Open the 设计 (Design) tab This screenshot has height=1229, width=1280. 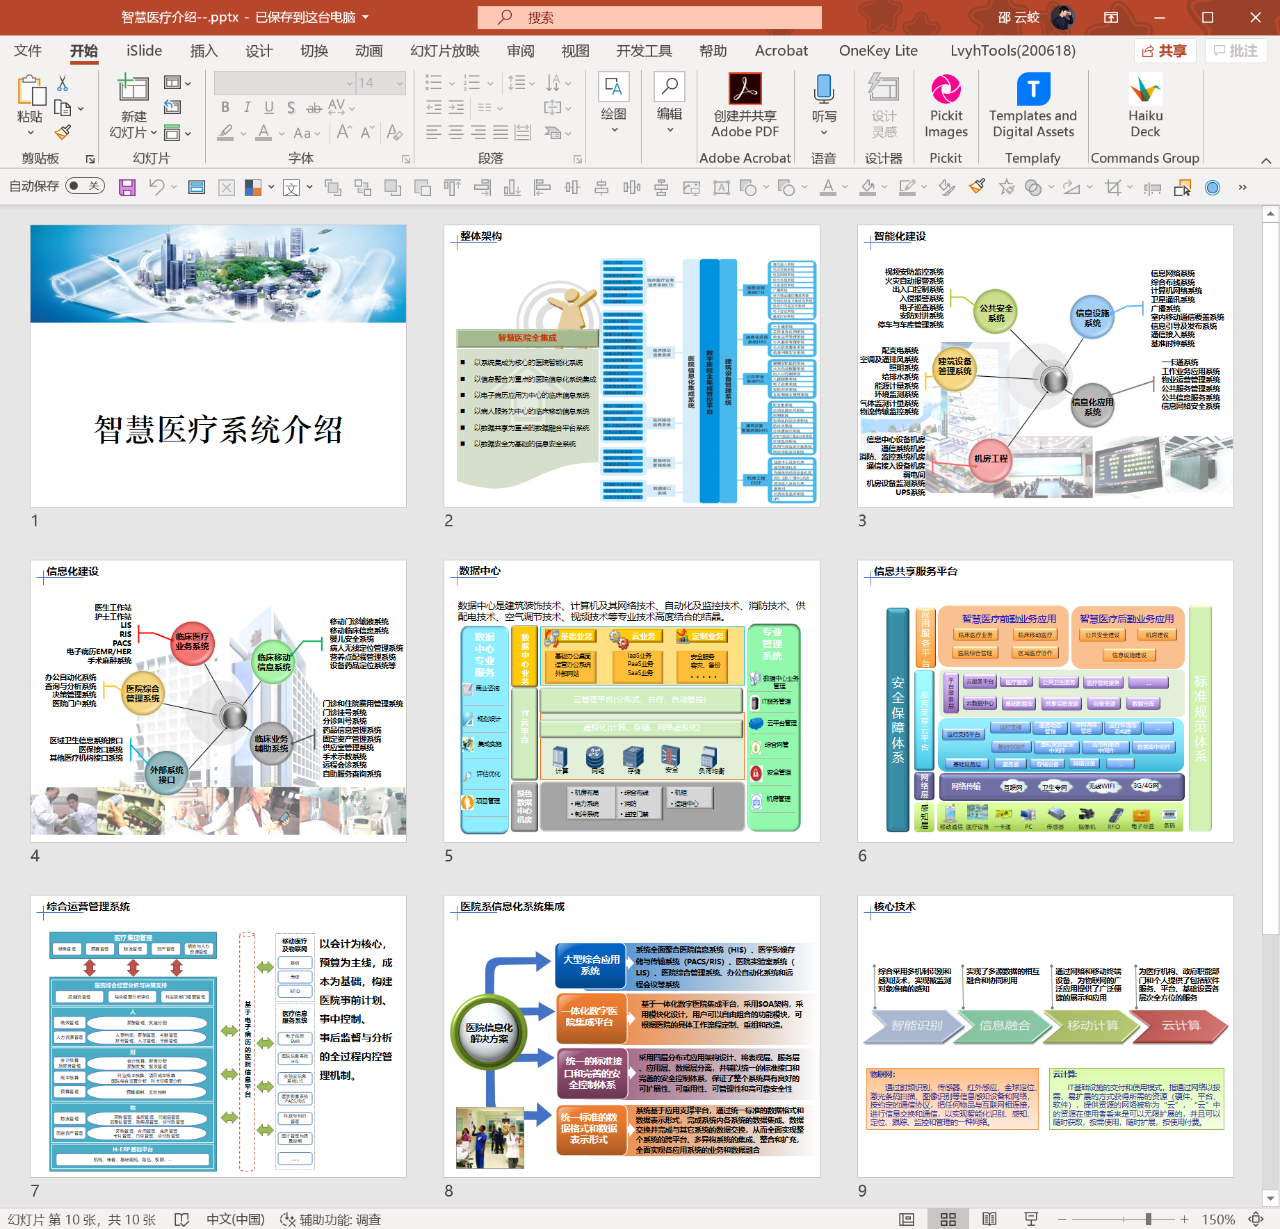(259, 50)
